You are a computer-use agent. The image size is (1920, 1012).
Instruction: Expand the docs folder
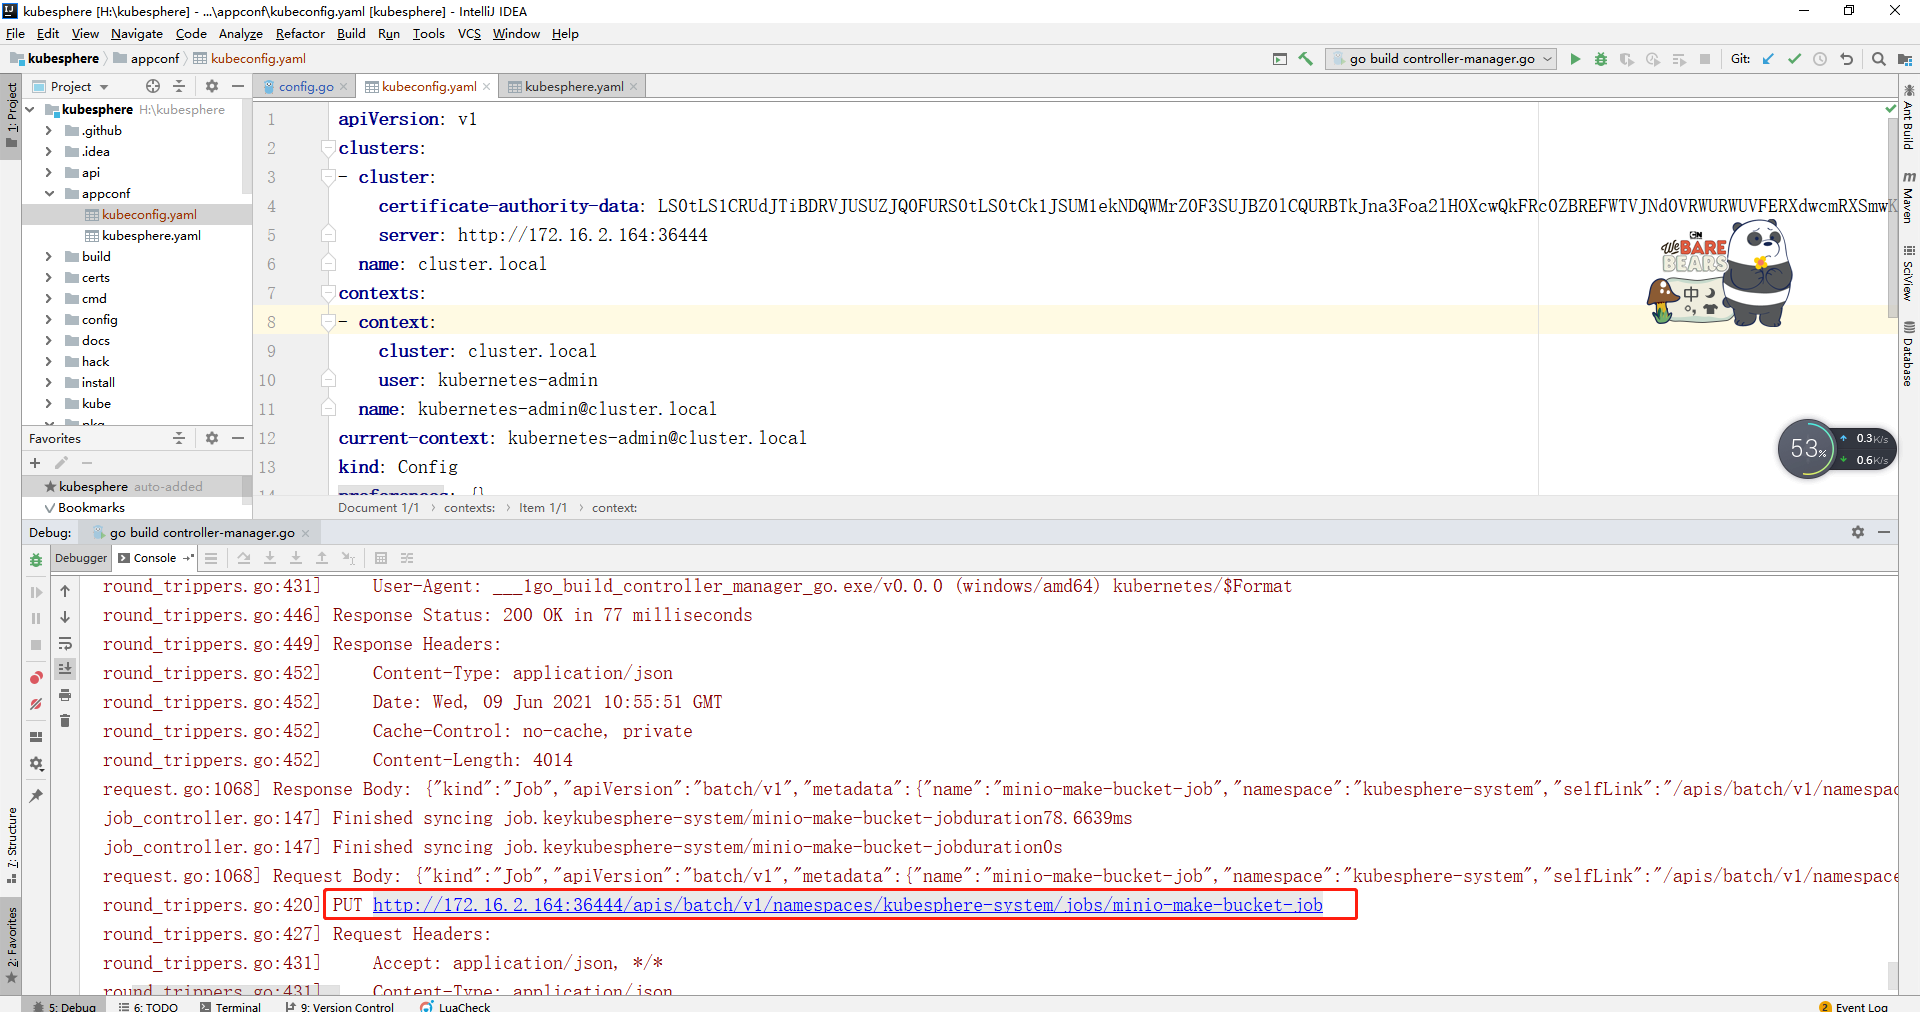(48, 341)
